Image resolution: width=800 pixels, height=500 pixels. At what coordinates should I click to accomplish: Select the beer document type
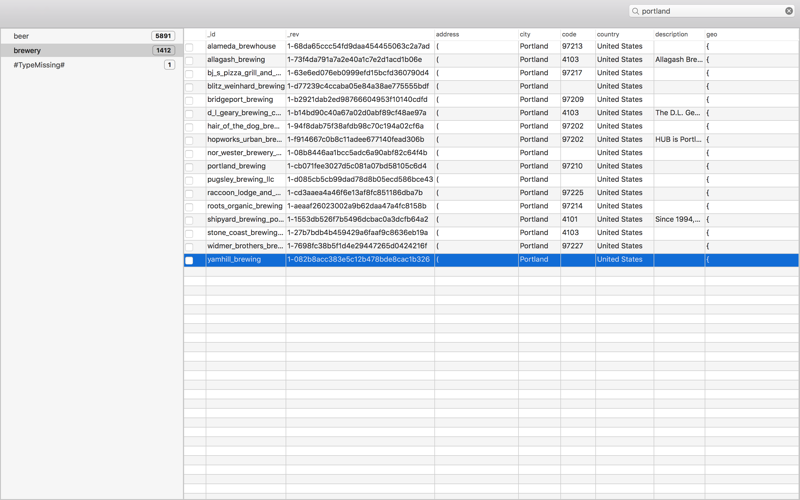point(92,36)
